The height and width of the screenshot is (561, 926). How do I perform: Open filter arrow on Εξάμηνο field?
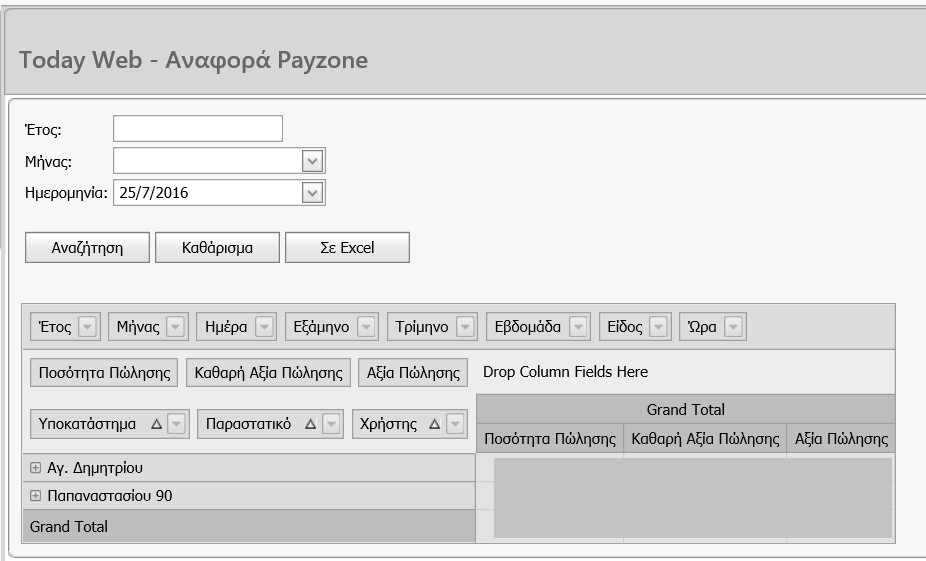tap(366, 327)
